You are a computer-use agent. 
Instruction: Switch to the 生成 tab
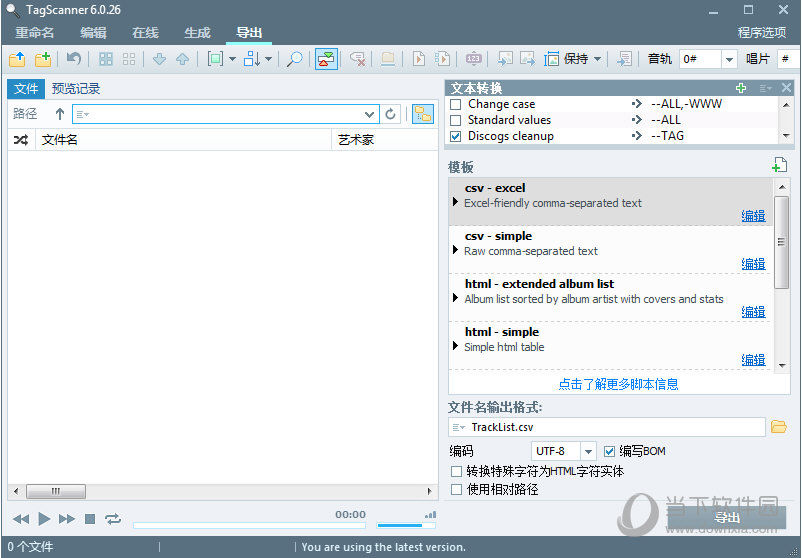tap(197, 33)
